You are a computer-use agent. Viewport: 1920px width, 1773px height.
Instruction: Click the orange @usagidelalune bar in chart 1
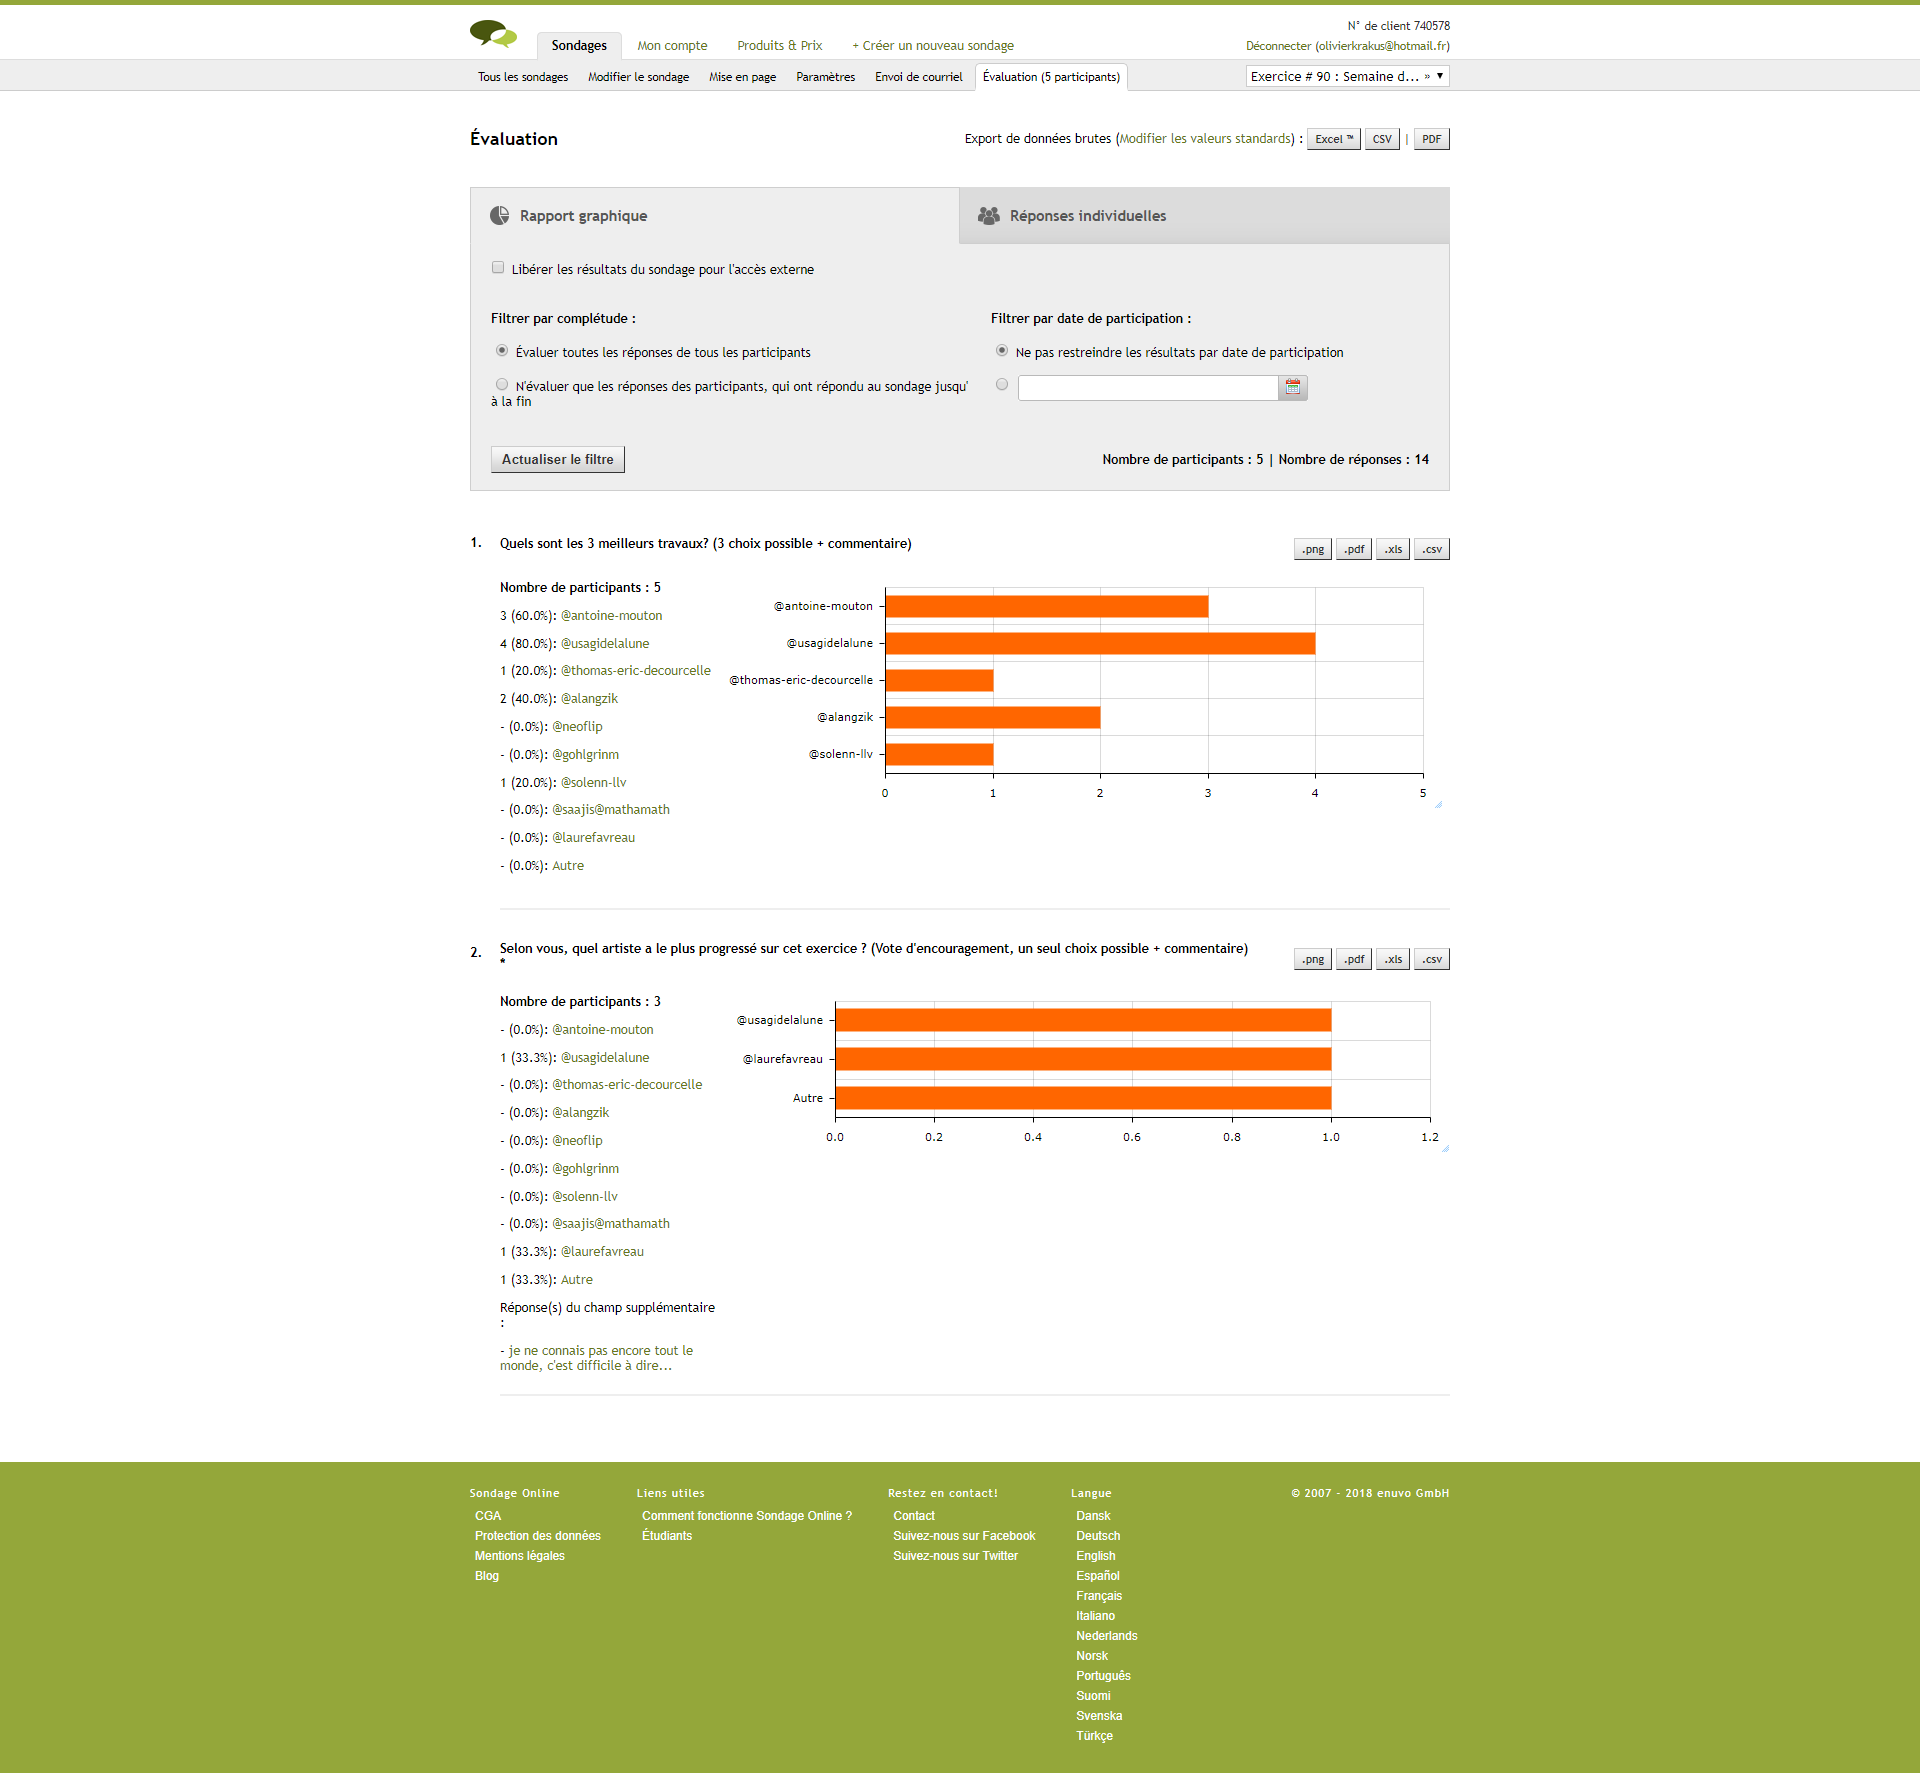coord(1100,643)
